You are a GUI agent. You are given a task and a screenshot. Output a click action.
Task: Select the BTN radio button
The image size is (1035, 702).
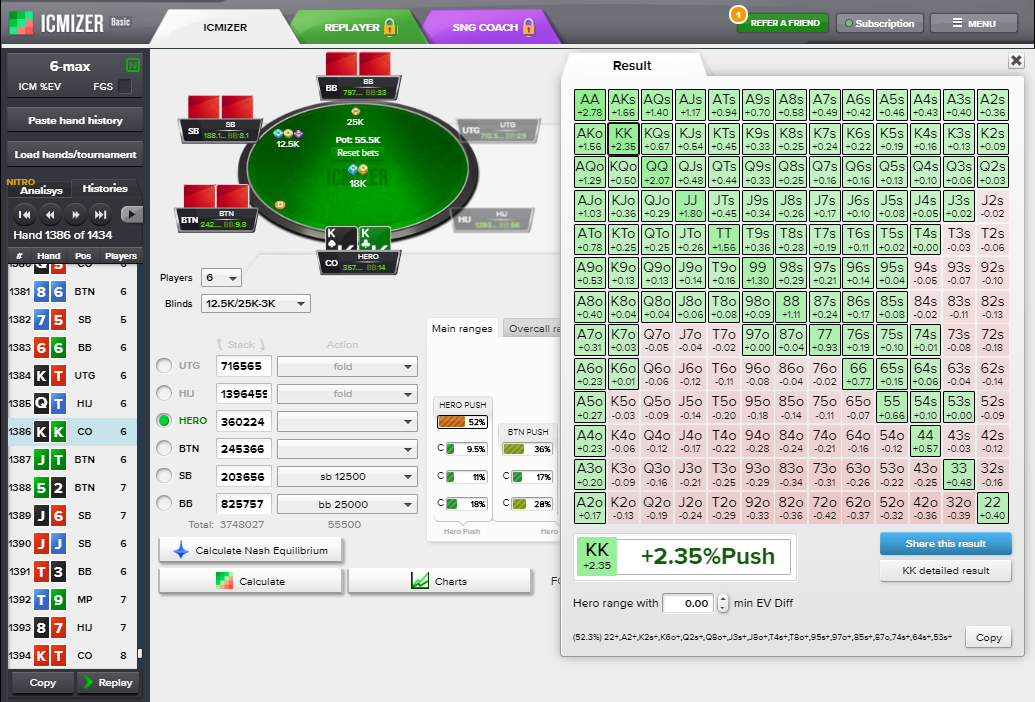(x=164, y=448)
